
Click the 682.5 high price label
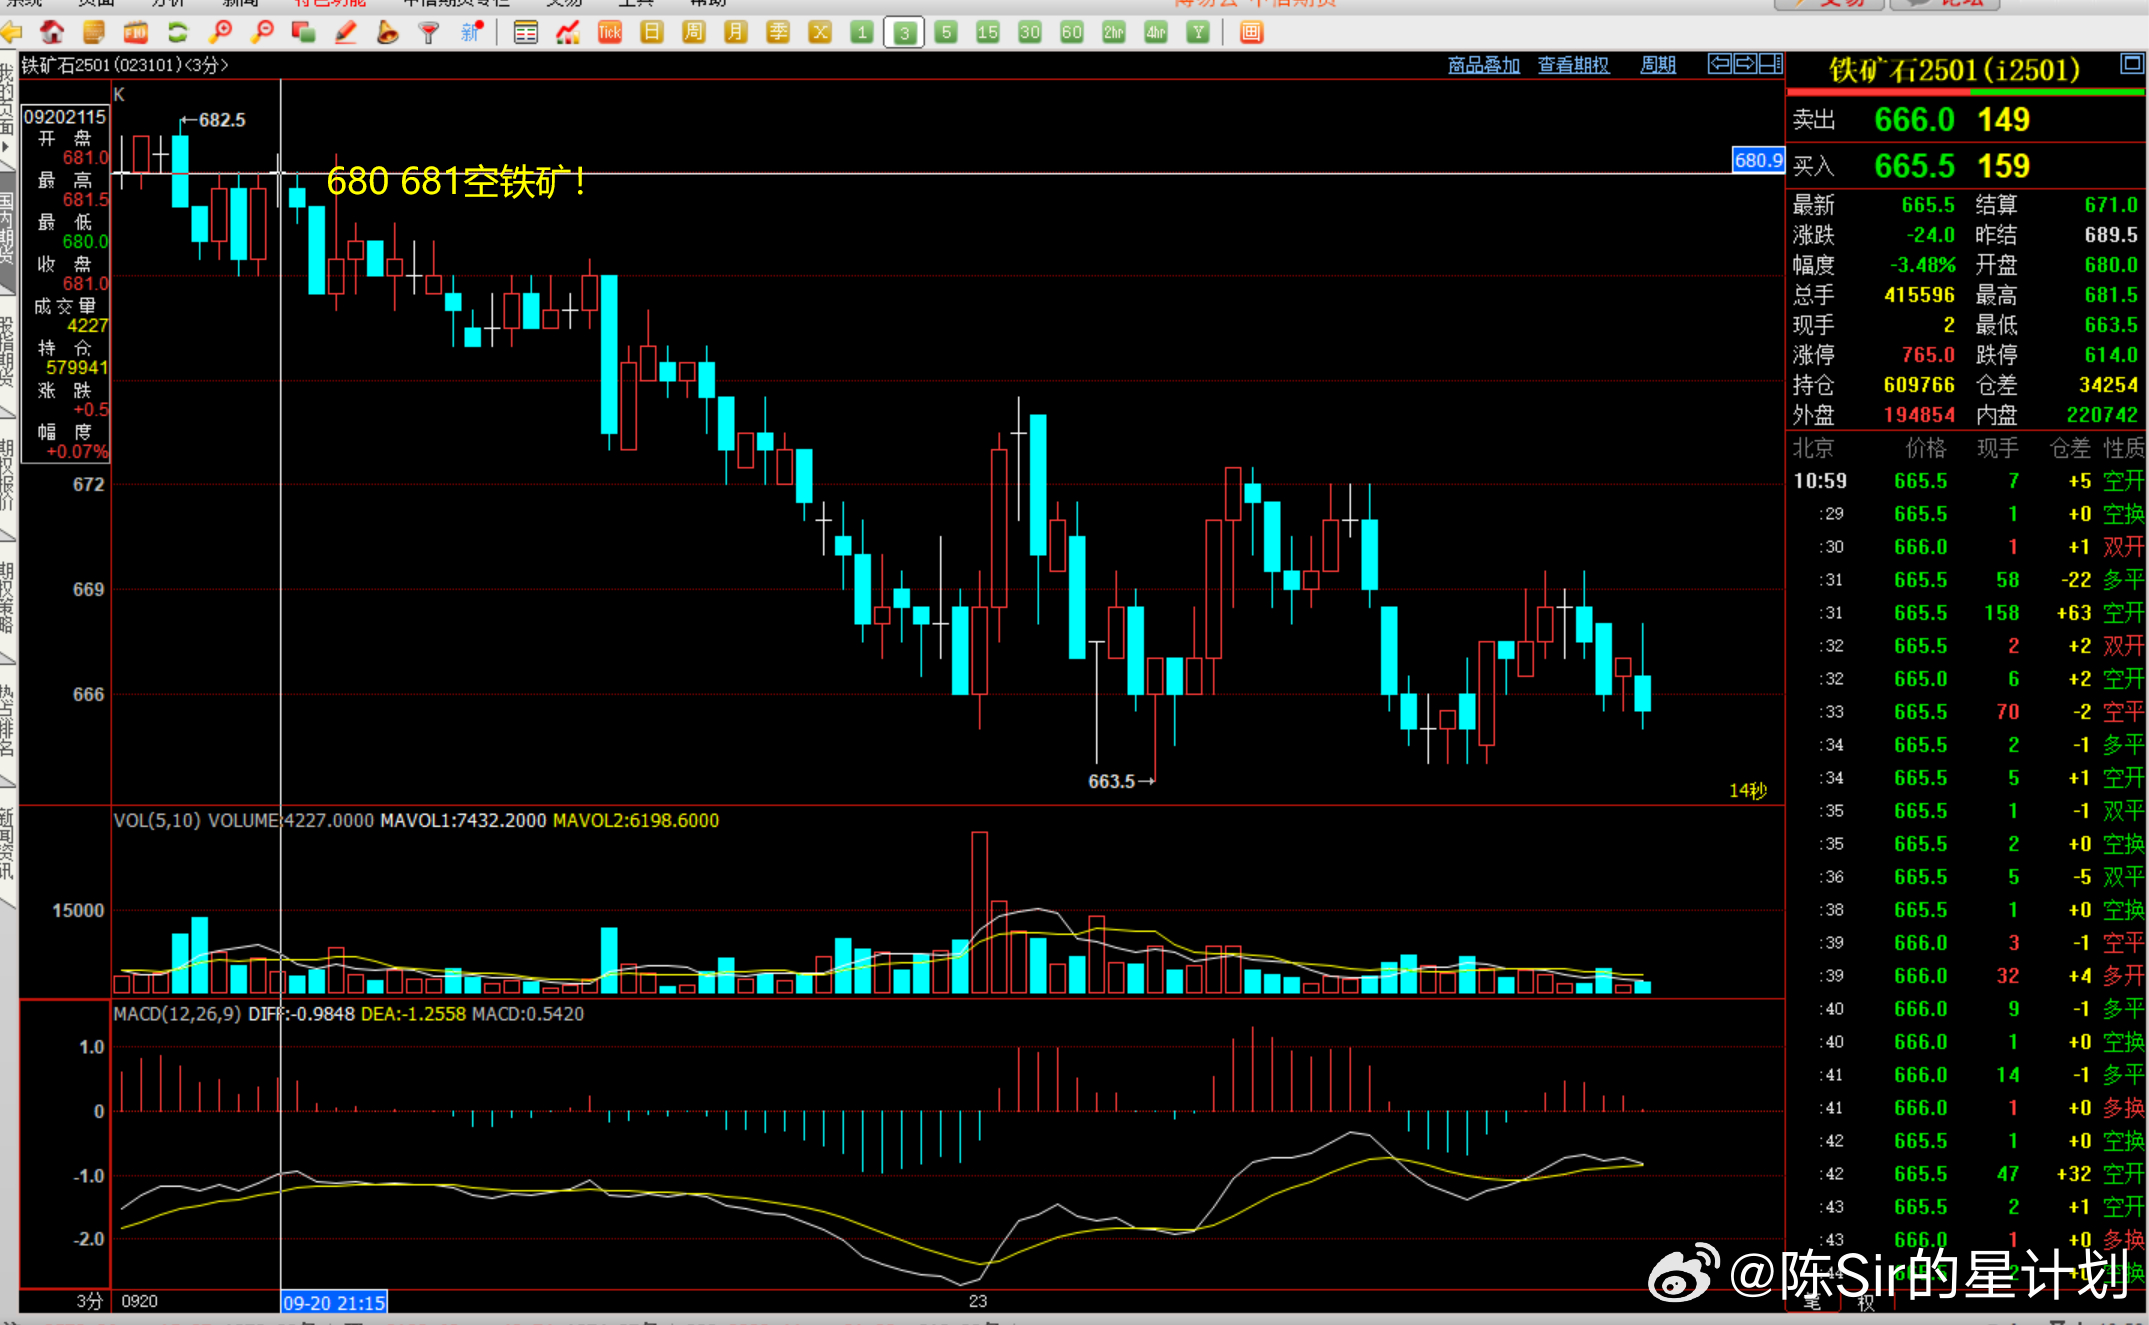click(222, 120)
